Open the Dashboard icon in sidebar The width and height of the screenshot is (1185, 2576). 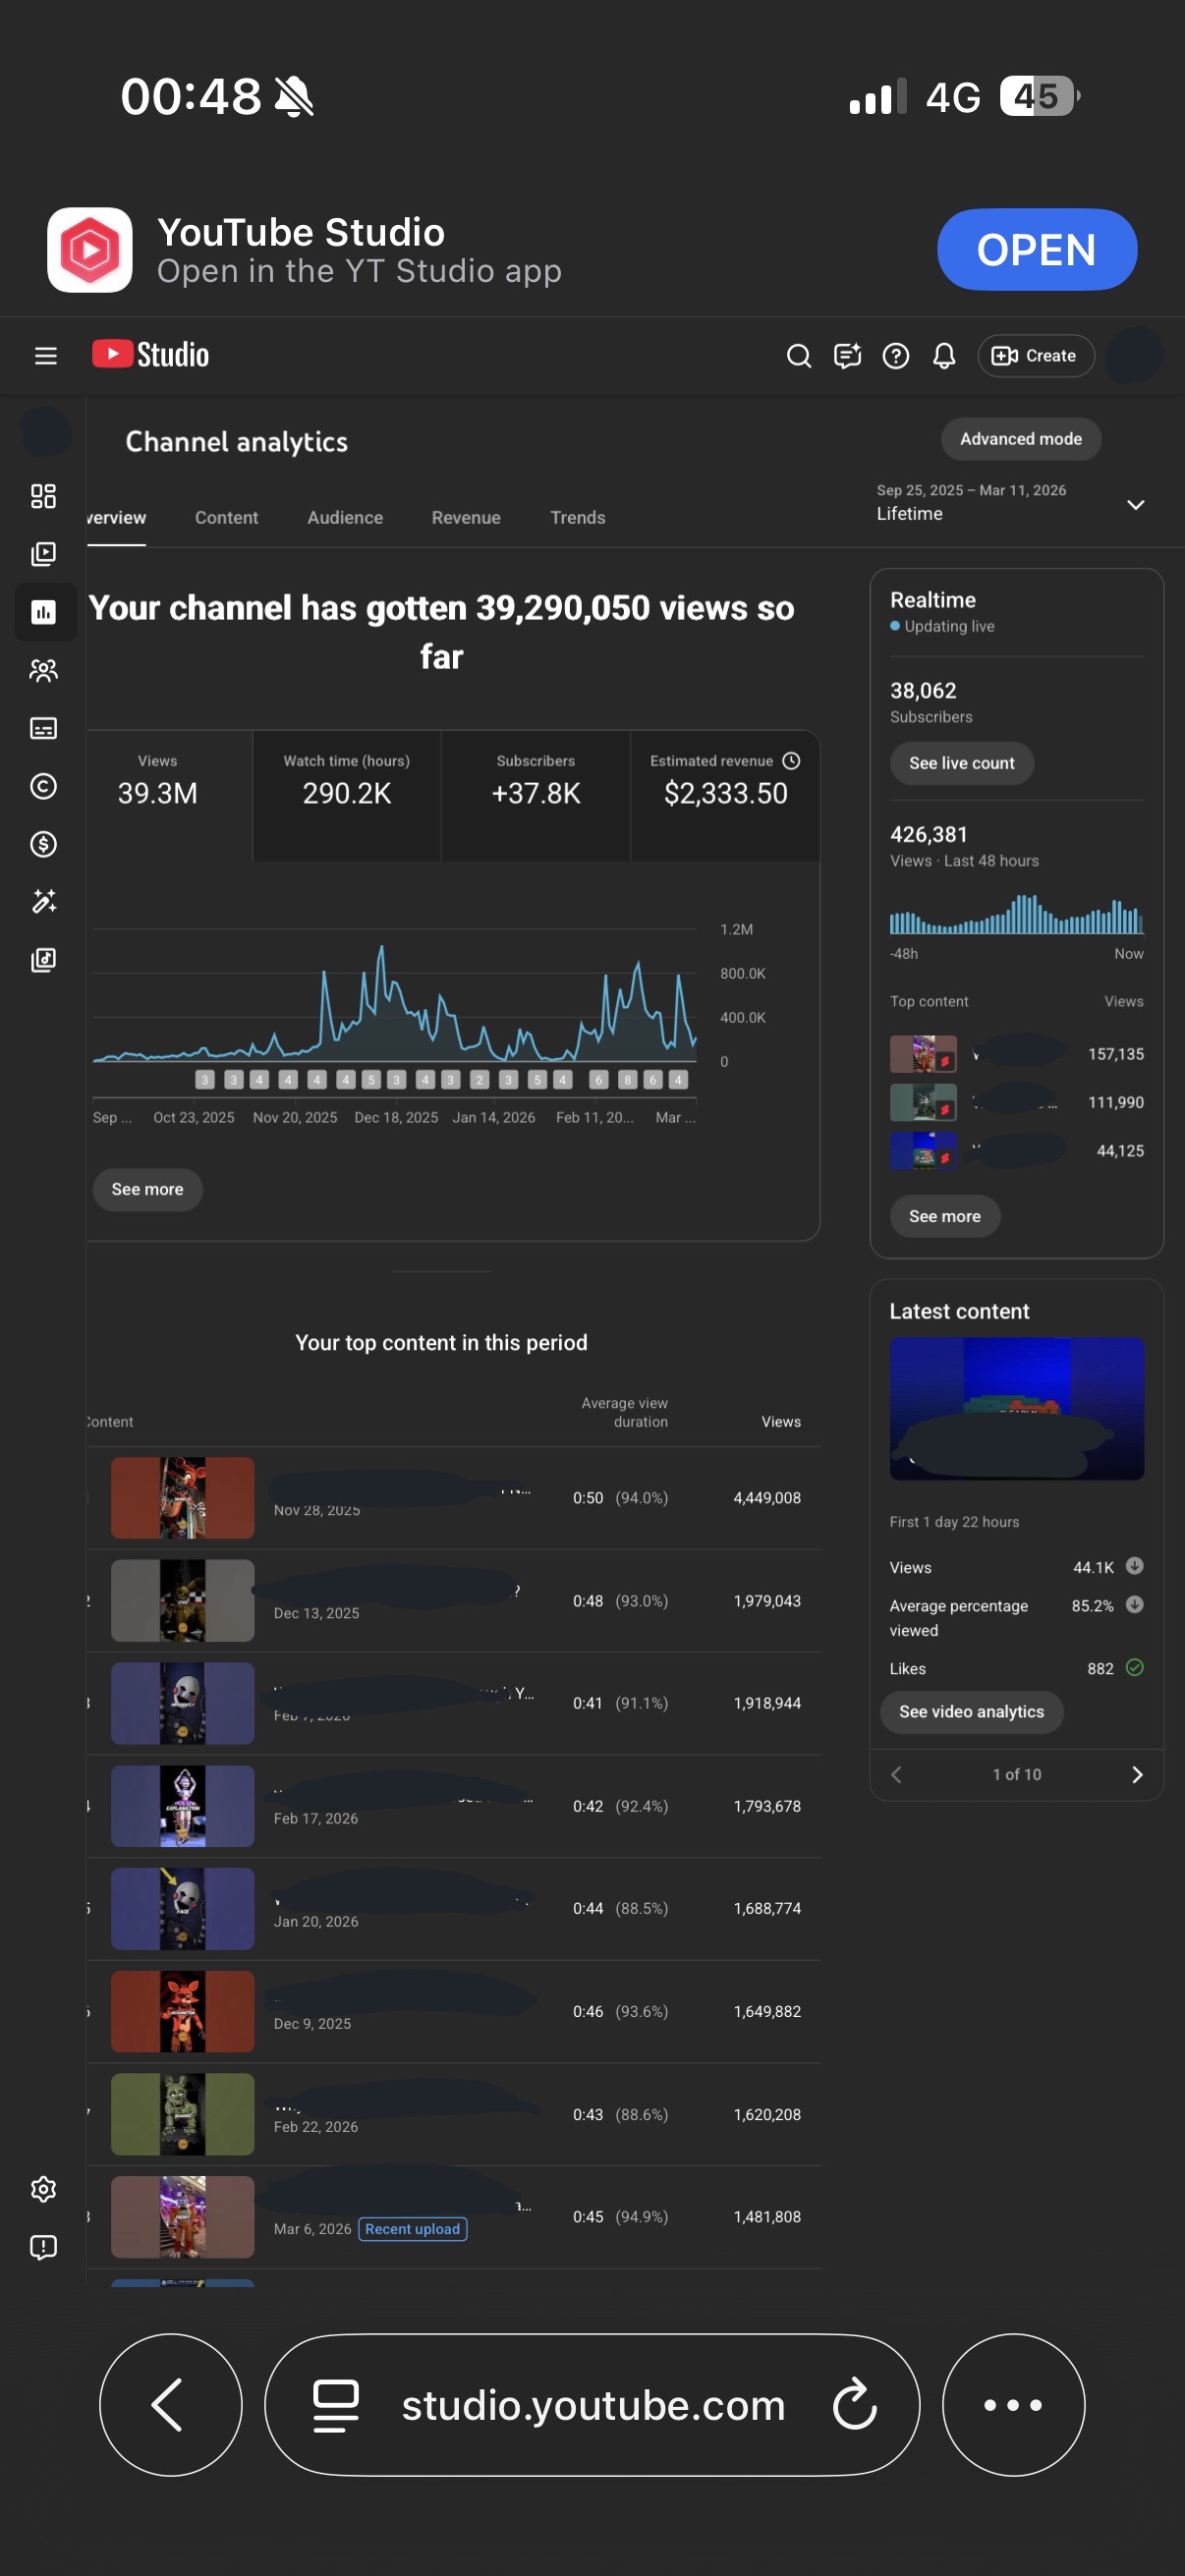[43, 496]
